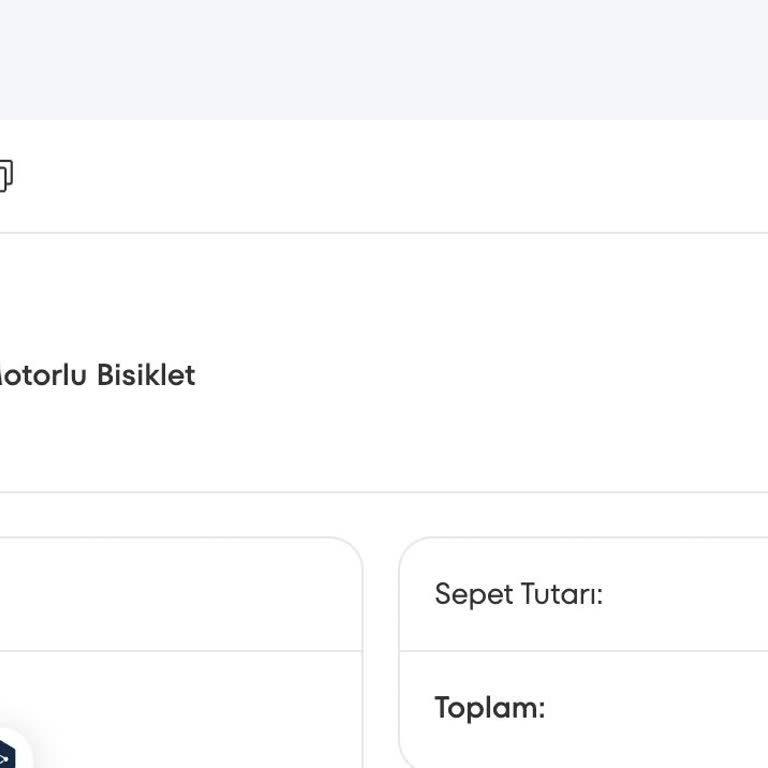
Task: Click the "Sepet Tutarı:" label
Action: 518,595
